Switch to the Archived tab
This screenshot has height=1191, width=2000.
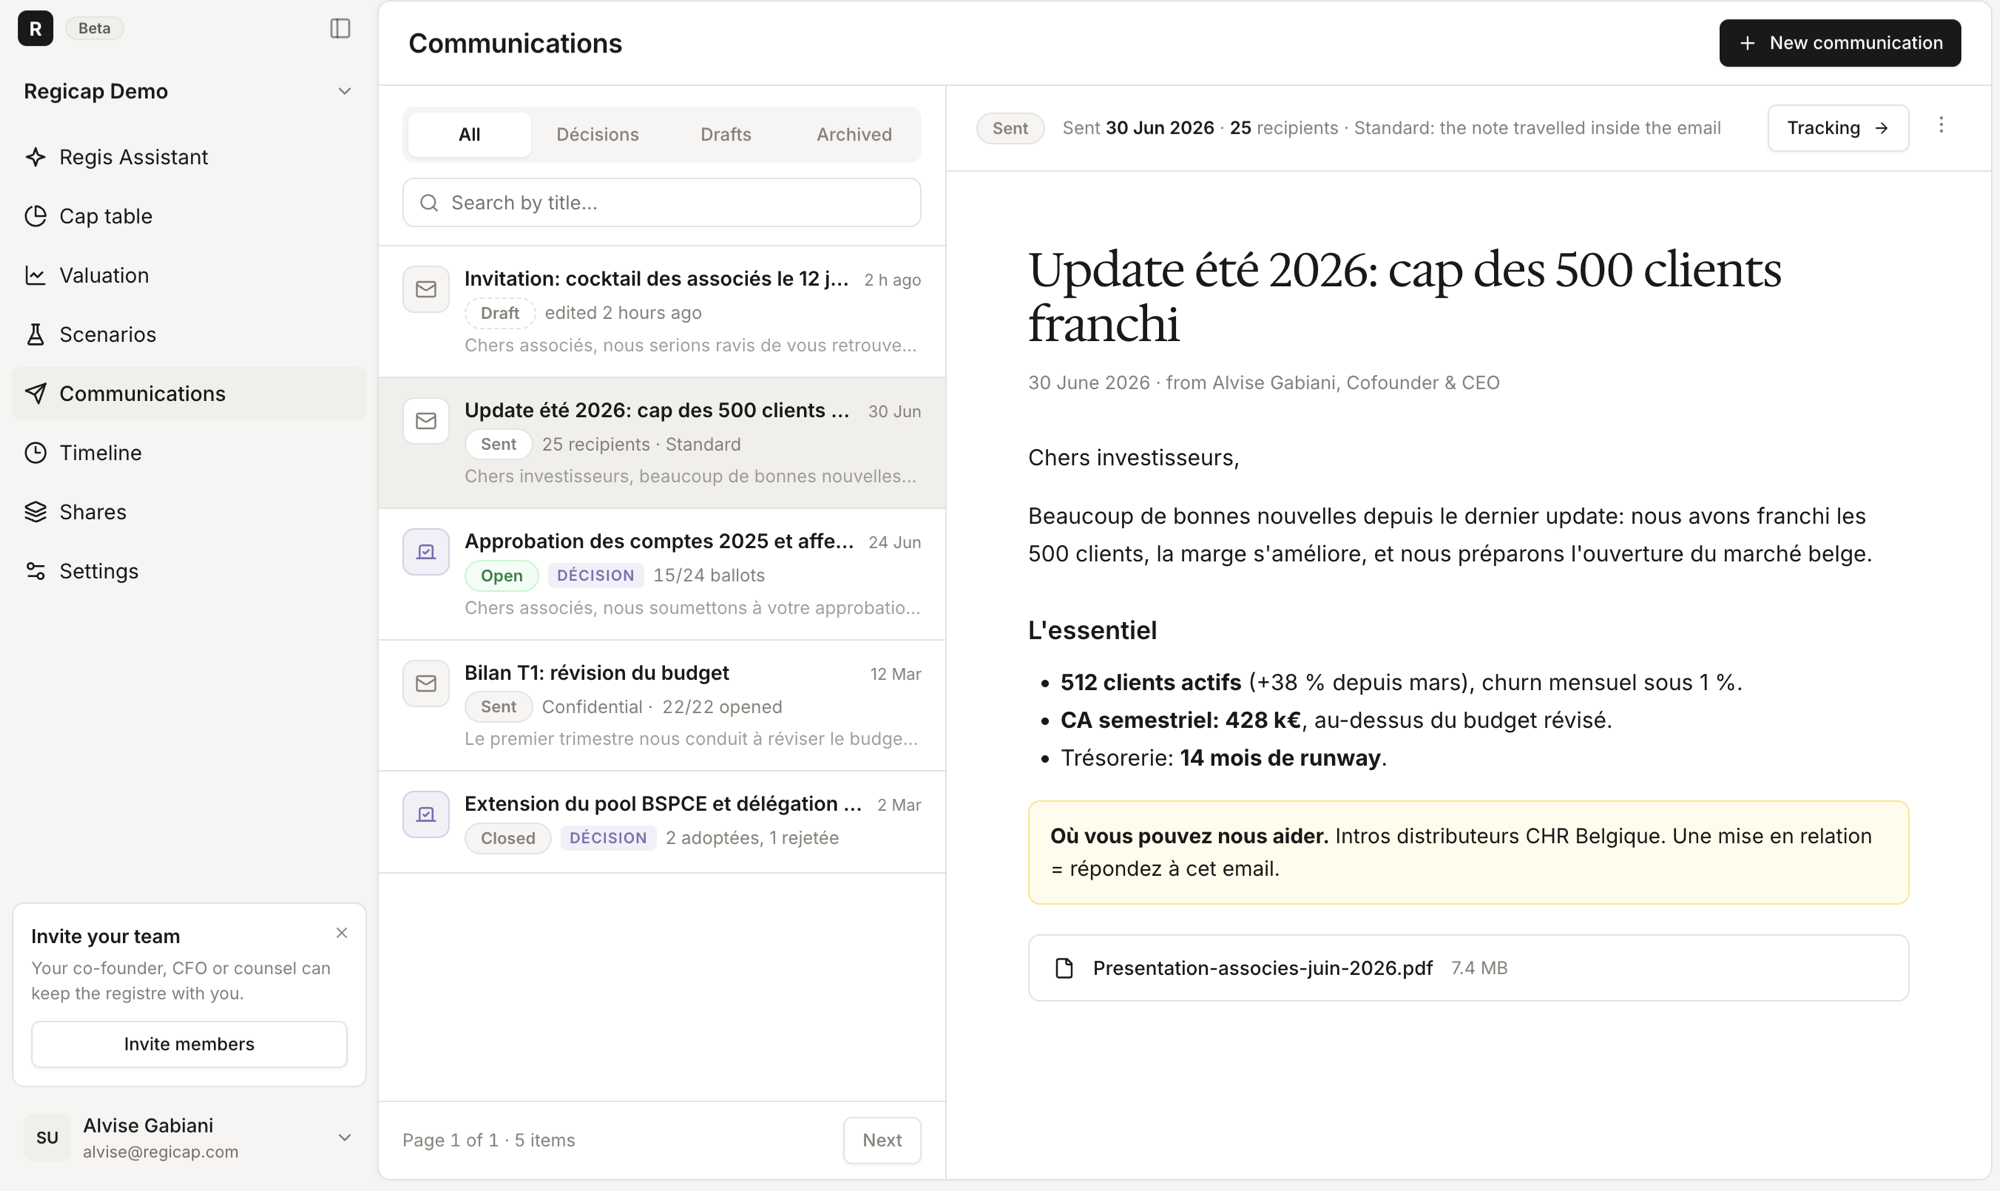854,134
